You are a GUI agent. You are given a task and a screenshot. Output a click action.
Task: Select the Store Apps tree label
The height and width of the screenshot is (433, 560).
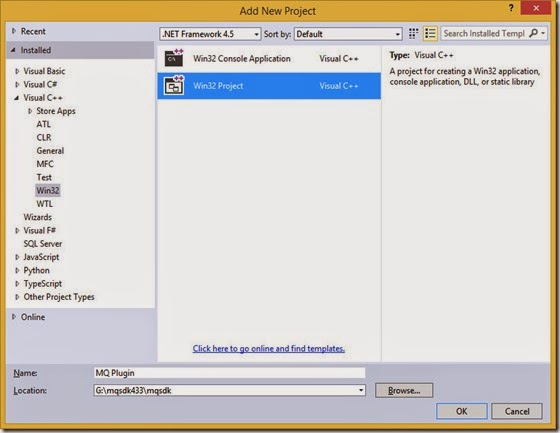click(56, 111)
